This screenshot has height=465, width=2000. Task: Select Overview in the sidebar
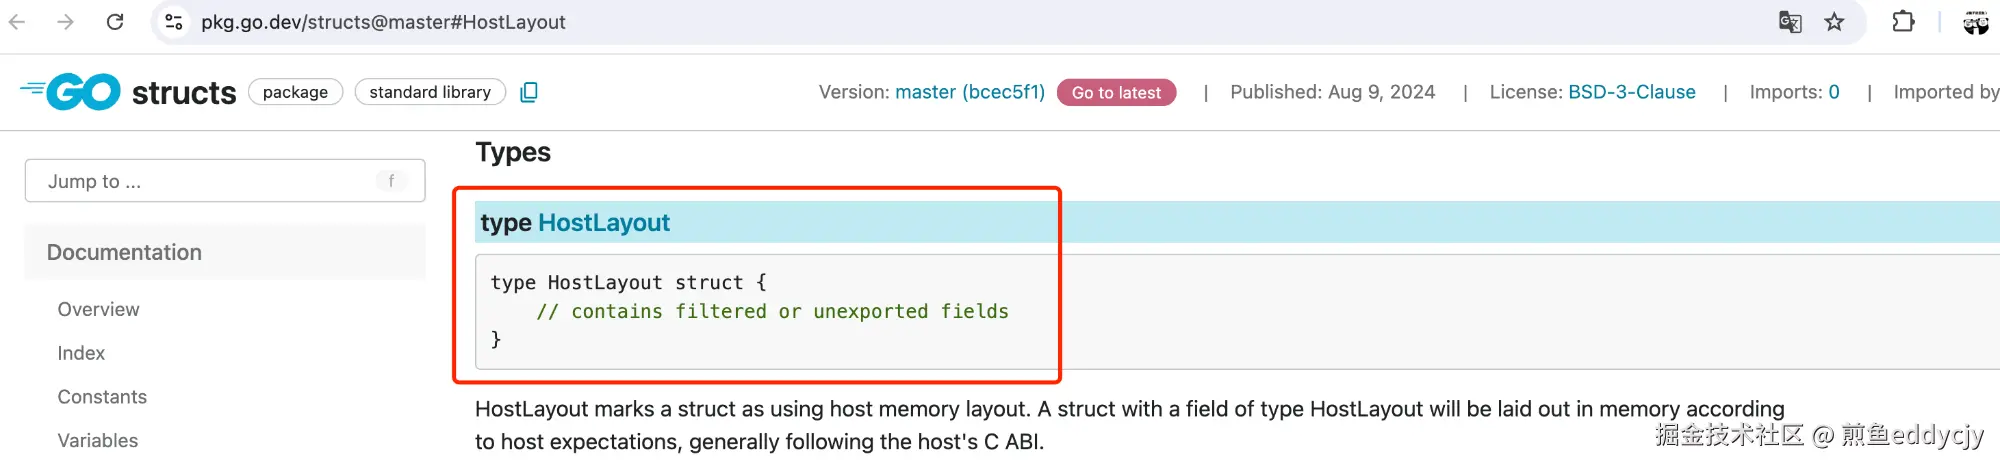(98, 309)
